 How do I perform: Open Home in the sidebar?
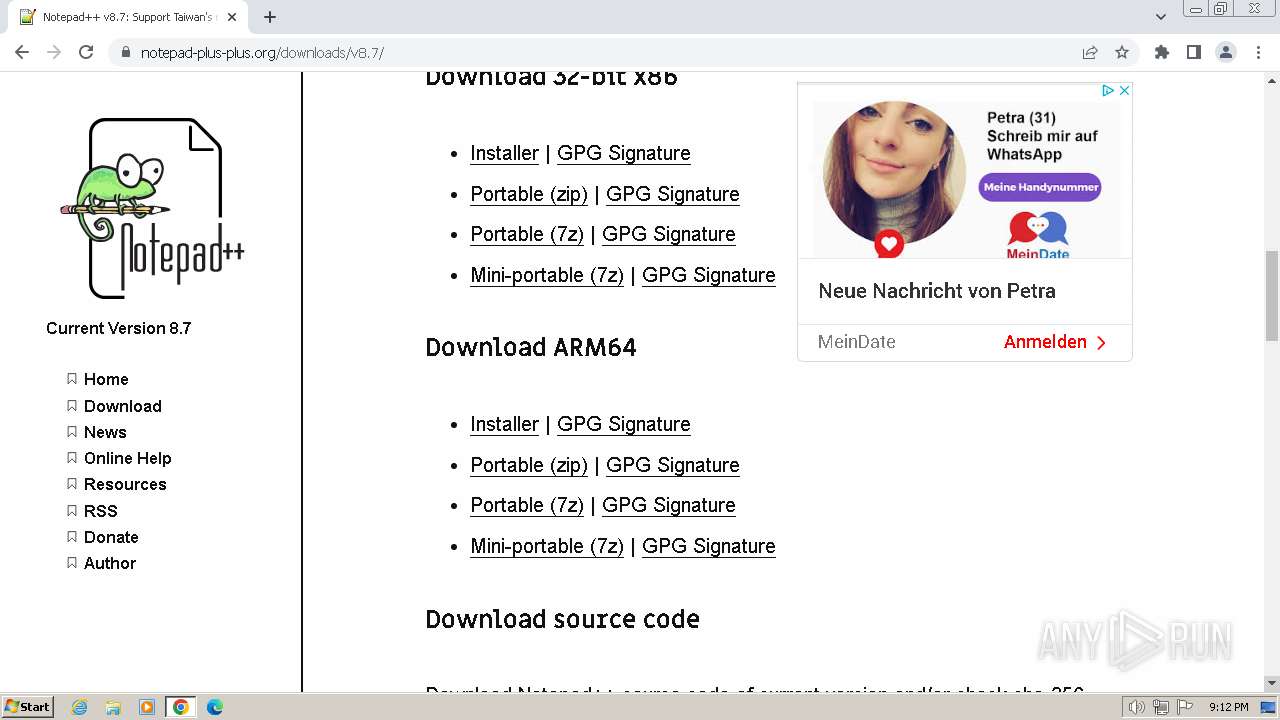tap(106, 379)
